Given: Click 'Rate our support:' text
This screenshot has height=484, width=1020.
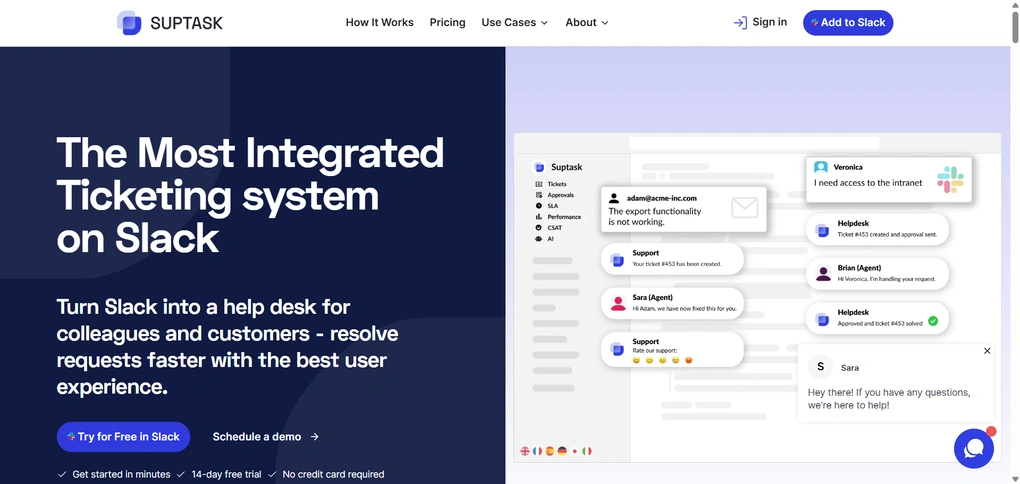Looking at the screenshot, I should (654, 351).
